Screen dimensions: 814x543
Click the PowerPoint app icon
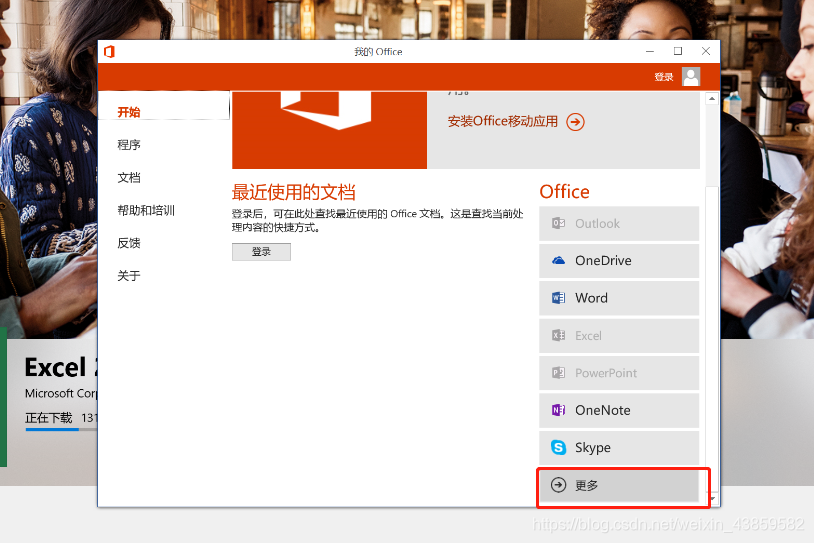click(x=559, y=373)
